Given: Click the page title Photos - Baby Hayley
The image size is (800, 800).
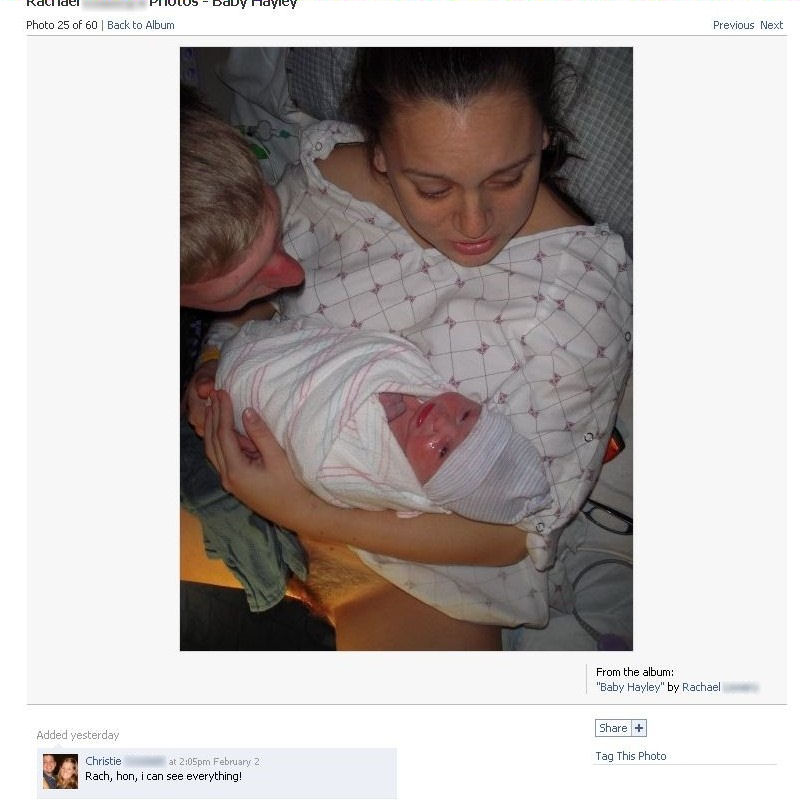Looking at the screenshot, I should (223, 4).
